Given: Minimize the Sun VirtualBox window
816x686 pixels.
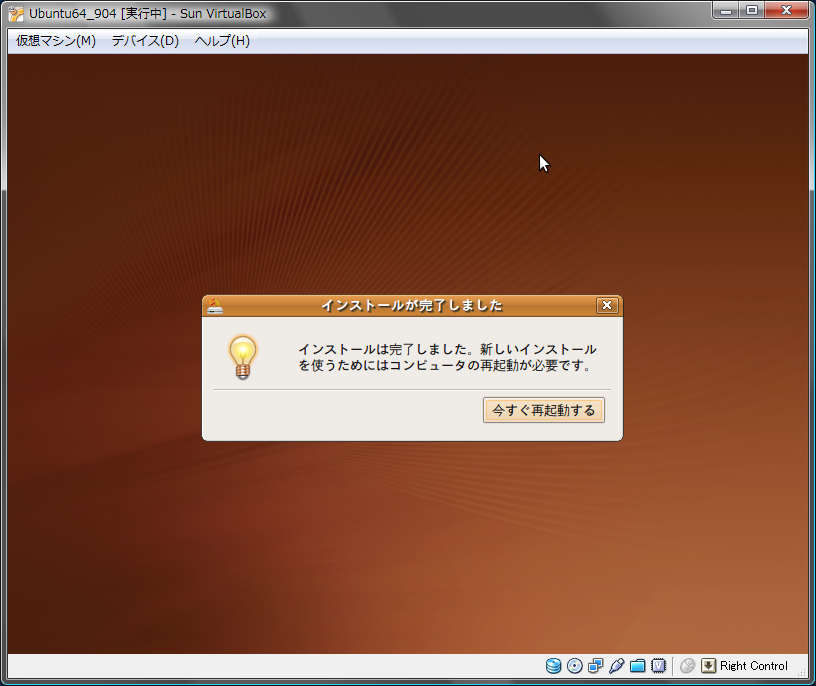Looking at the screenshot, I should tap(726, 10).
